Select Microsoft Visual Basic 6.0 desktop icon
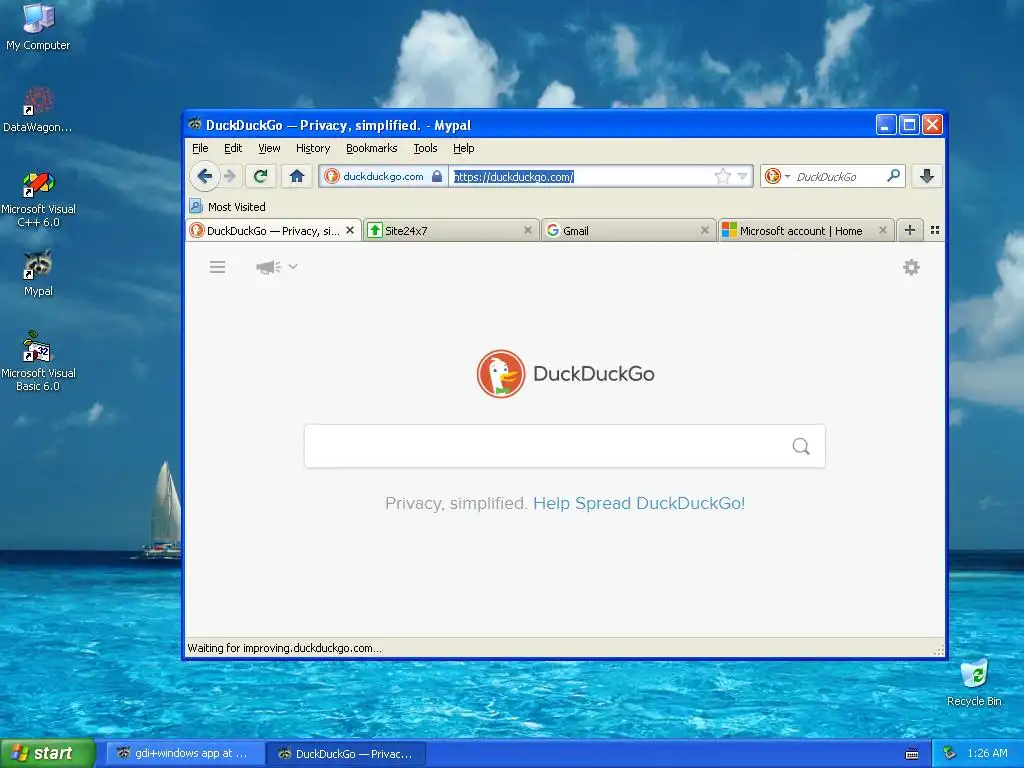This screenshot has height=768, width=1024. tap(38, 362)
